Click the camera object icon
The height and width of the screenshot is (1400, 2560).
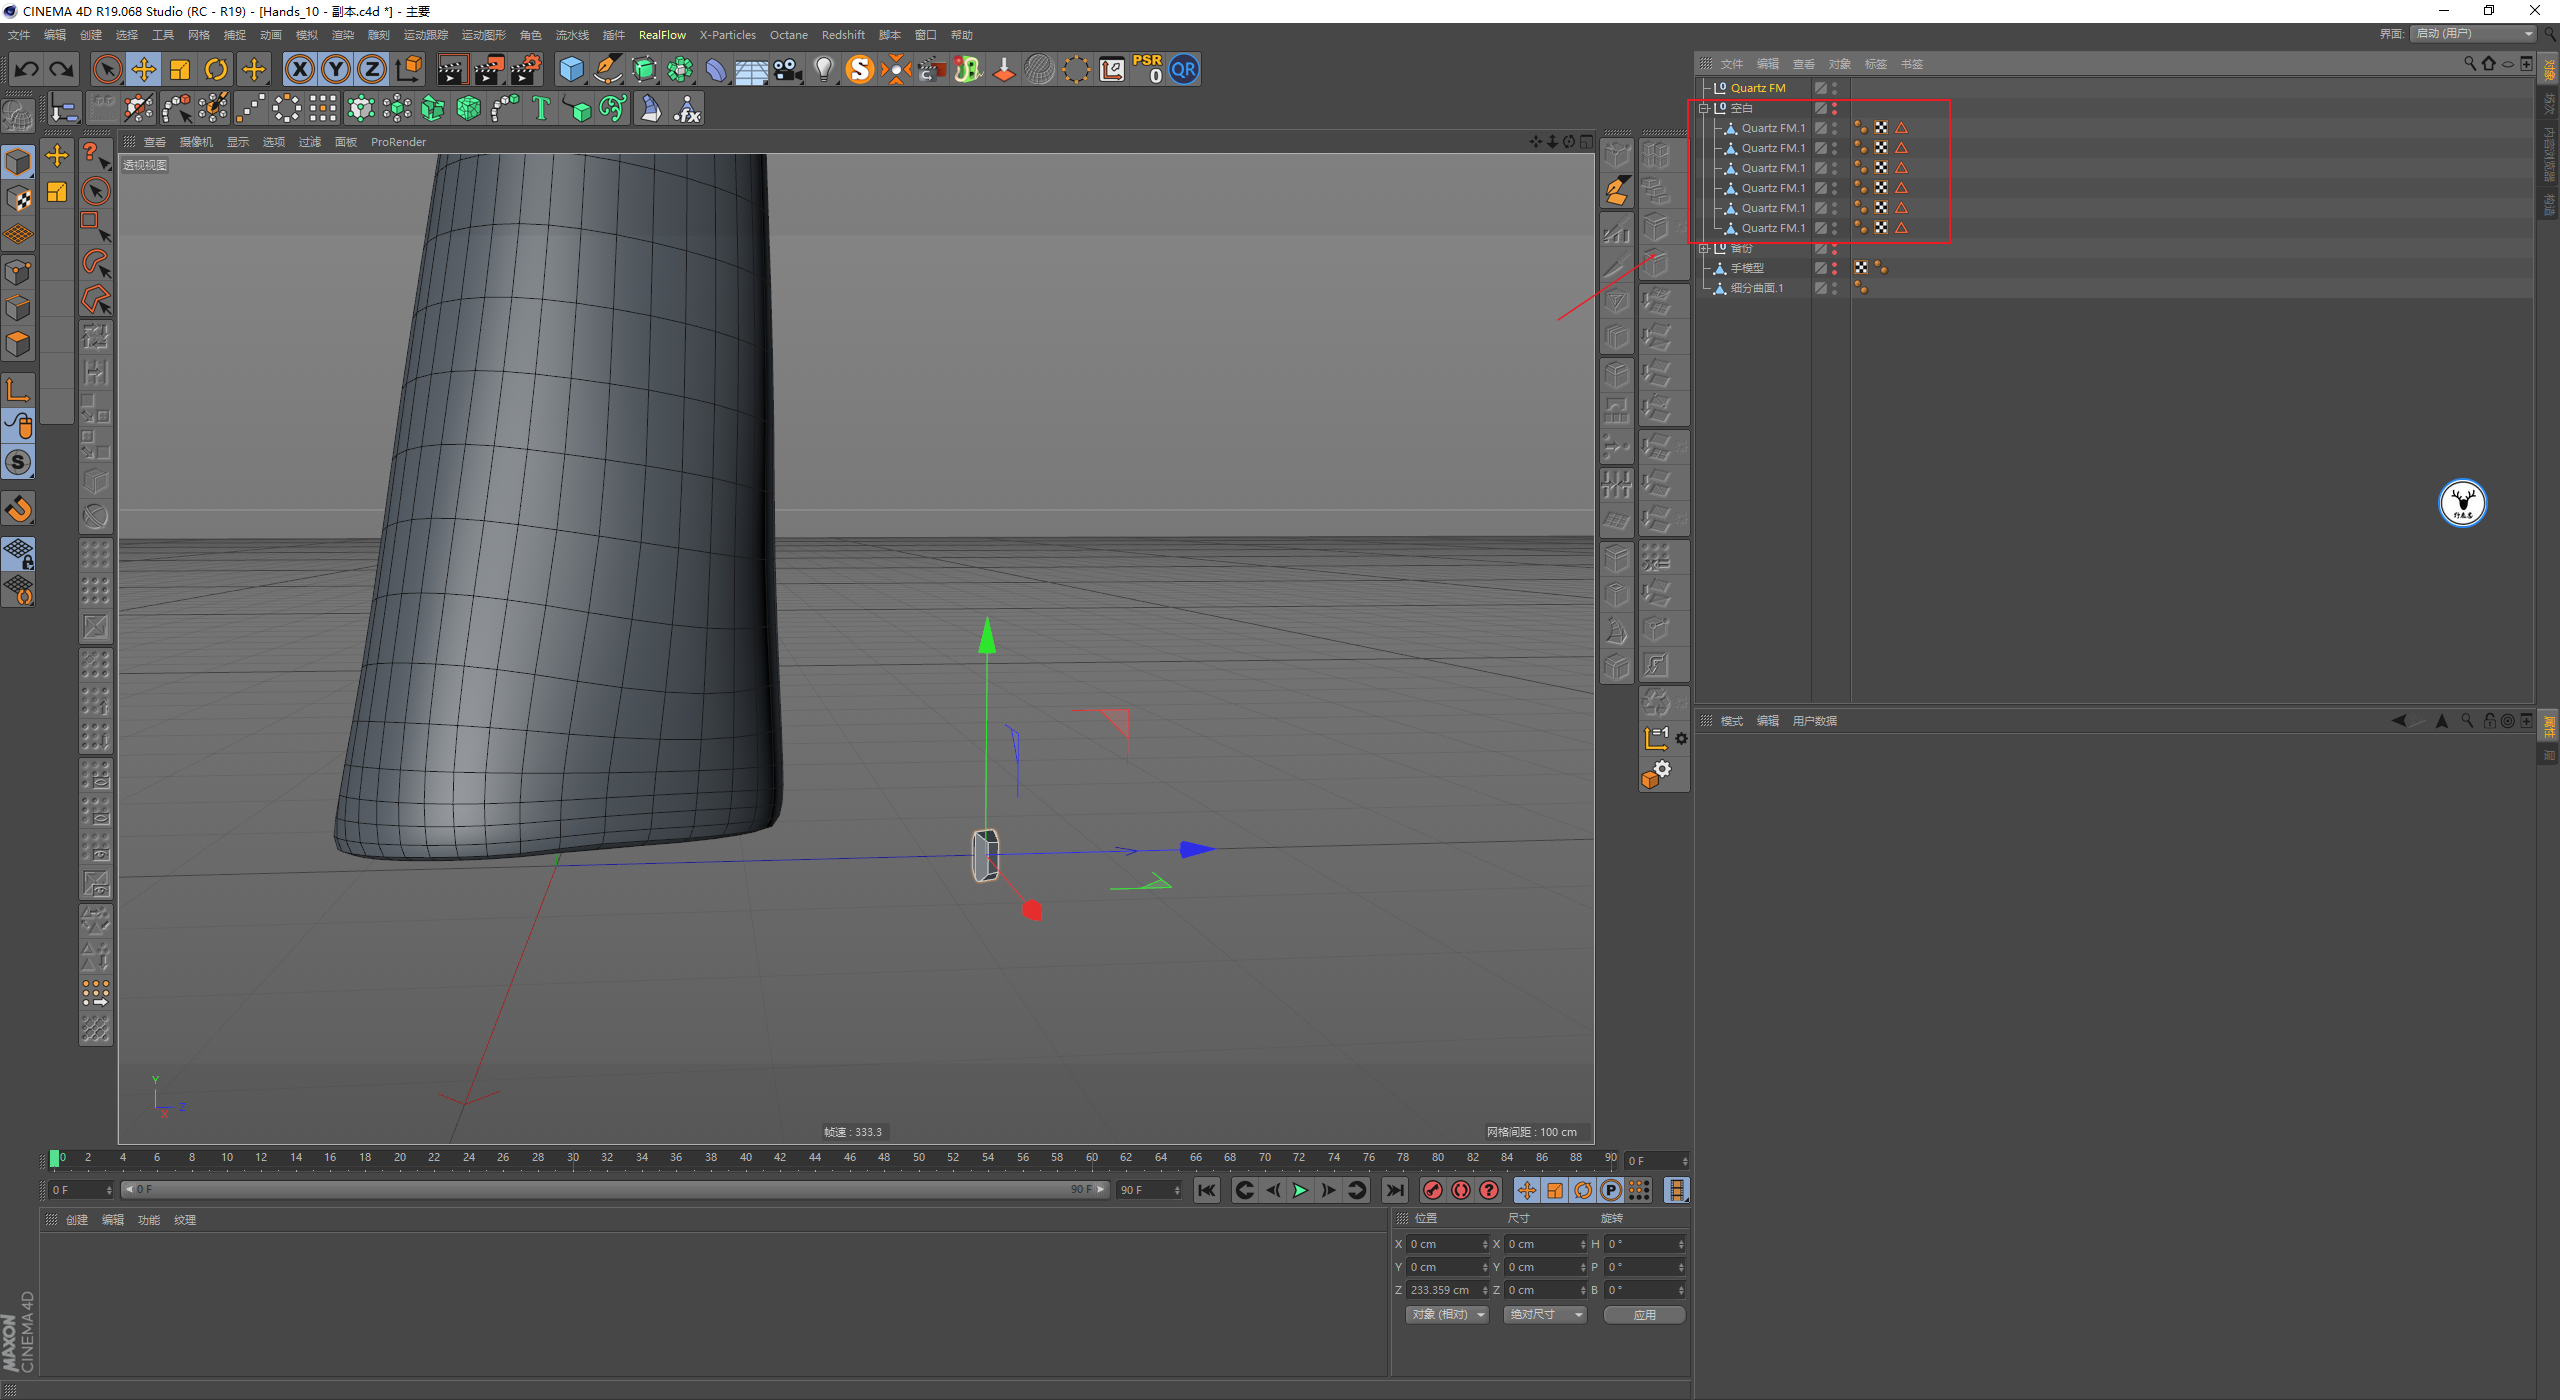(788, 69)
